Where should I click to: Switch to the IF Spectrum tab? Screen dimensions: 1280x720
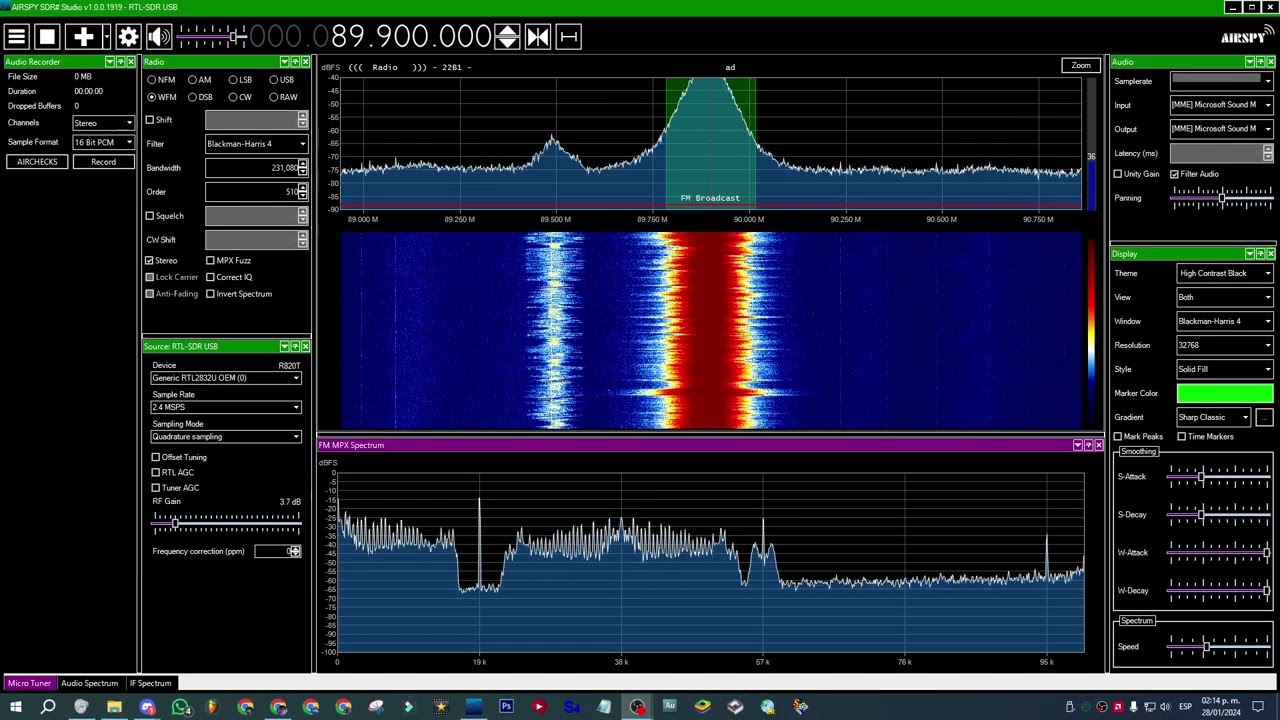click(150, 683)
